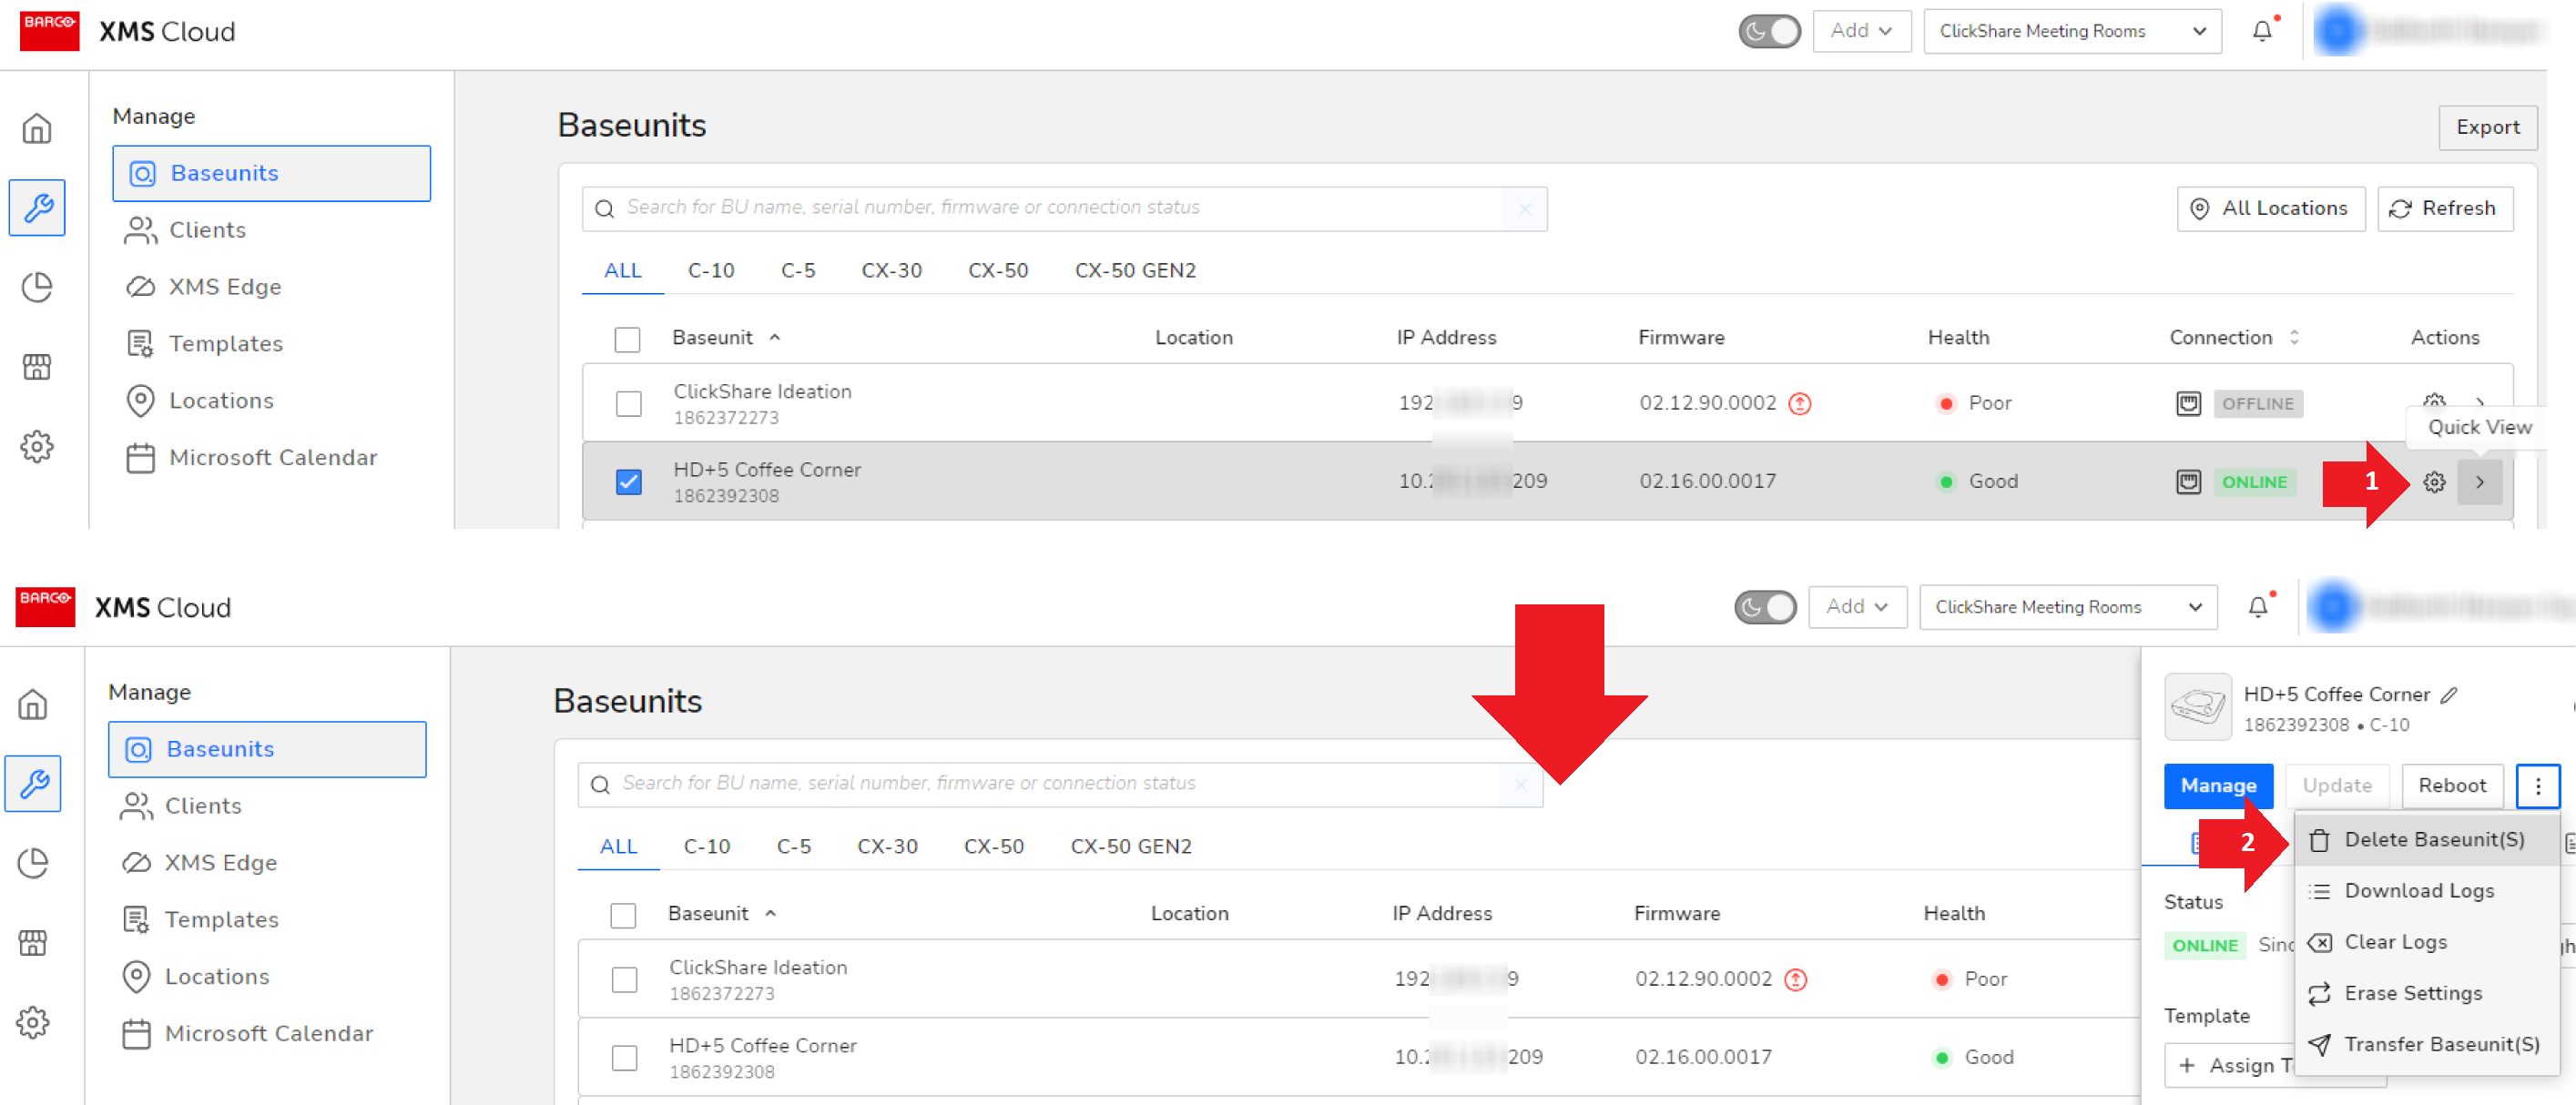Click the pencil icon beside HD+5 Coffee Corner
2576x1105 pixels.
[2449, 694]
